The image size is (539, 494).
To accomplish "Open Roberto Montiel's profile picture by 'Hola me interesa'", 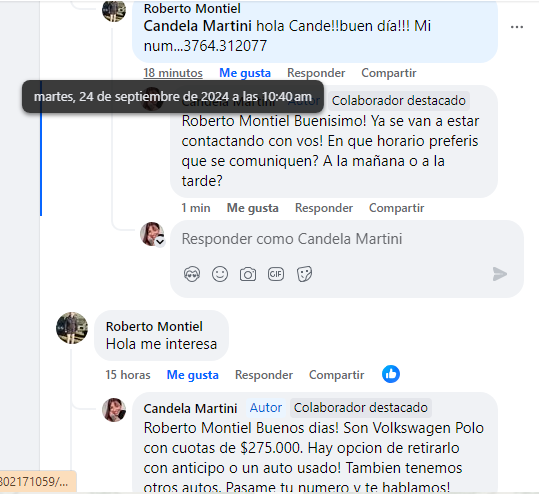I will [72, 328].
